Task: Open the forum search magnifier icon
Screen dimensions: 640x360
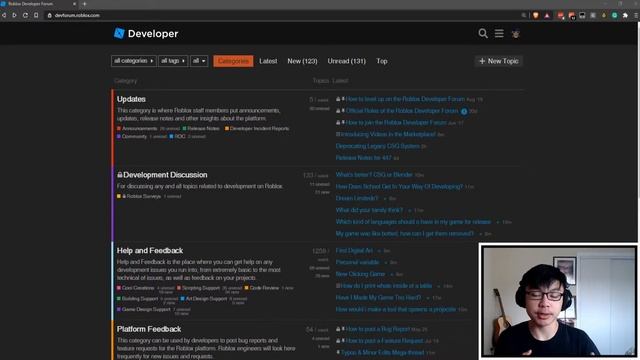Action: coord(483,33)
